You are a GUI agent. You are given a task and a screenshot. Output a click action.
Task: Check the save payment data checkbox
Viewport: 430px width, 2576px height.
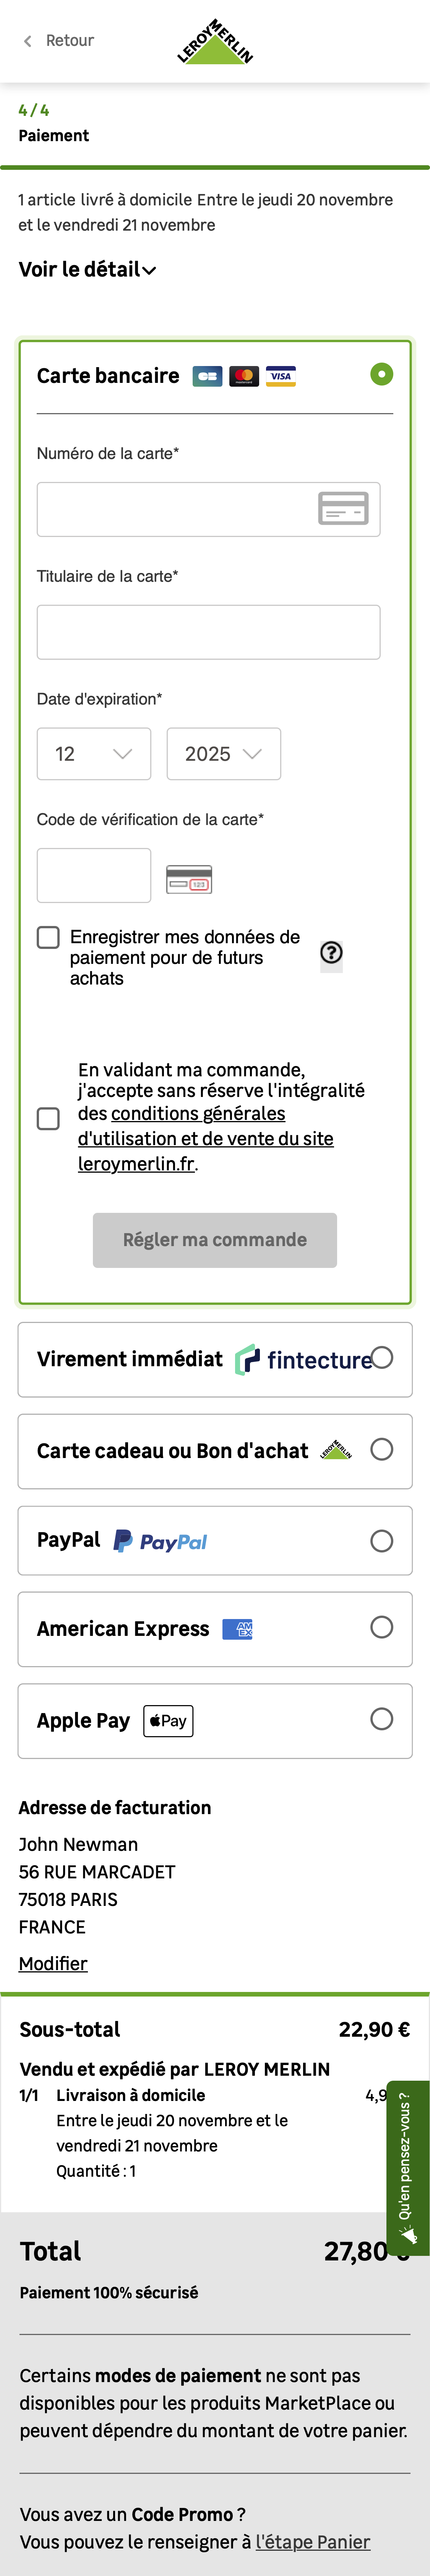click(48, 937)
